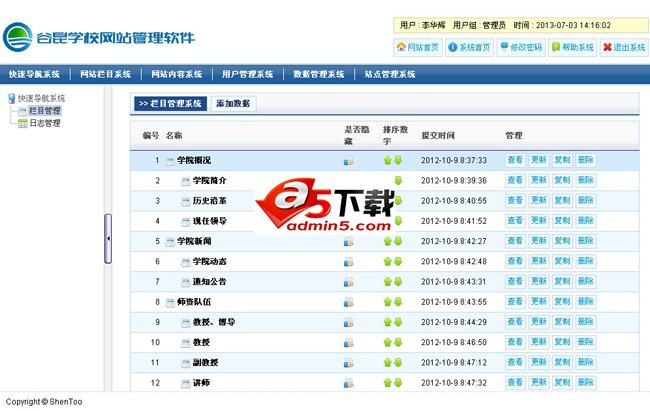
Task: Move row 10 教授 up
Action: point(388,342)
